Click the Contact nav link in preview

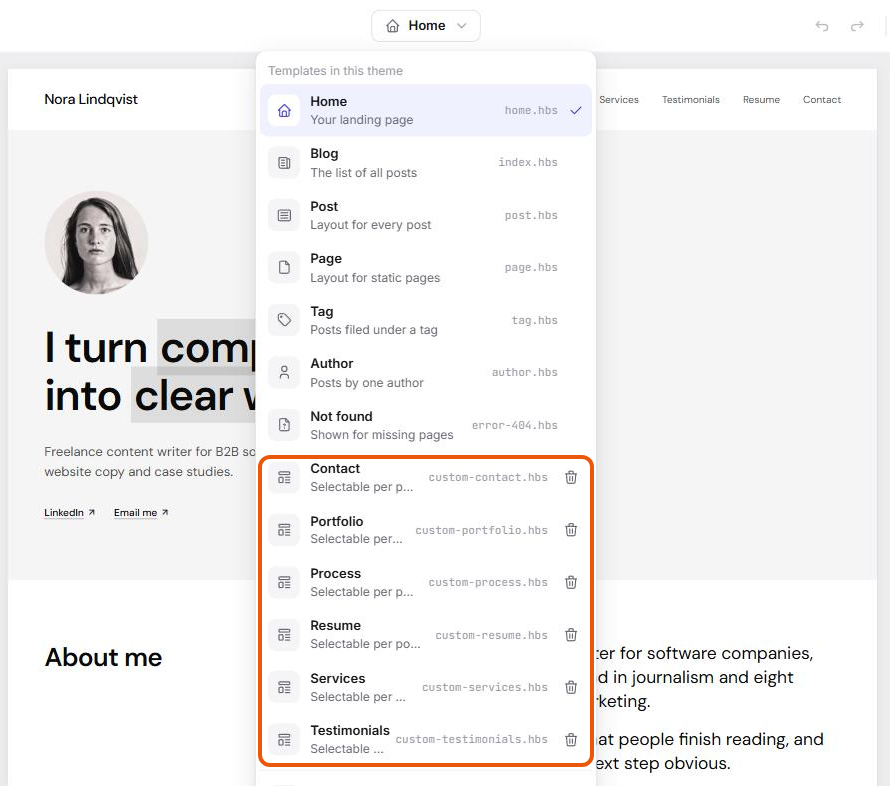click(822, 100)
